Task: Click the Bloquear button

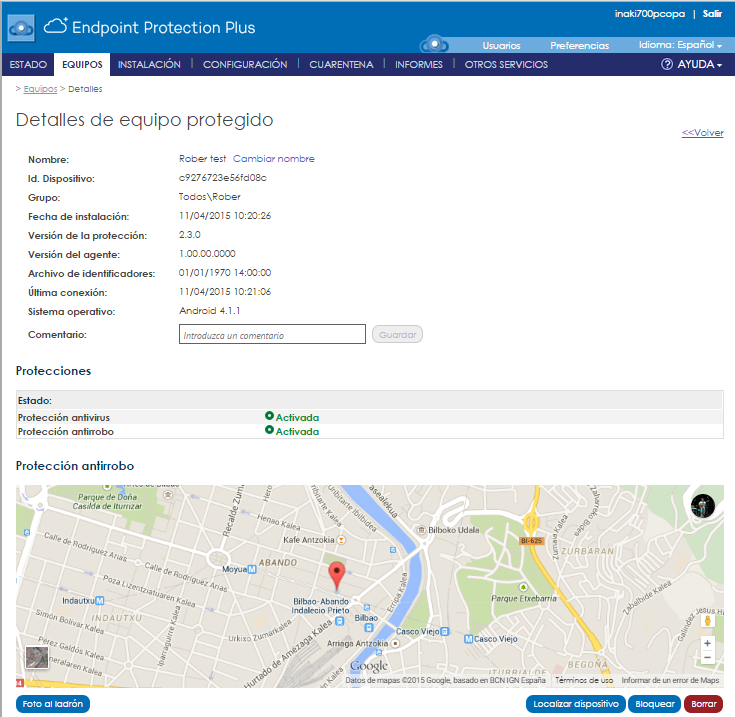Action: coord(655,704)
